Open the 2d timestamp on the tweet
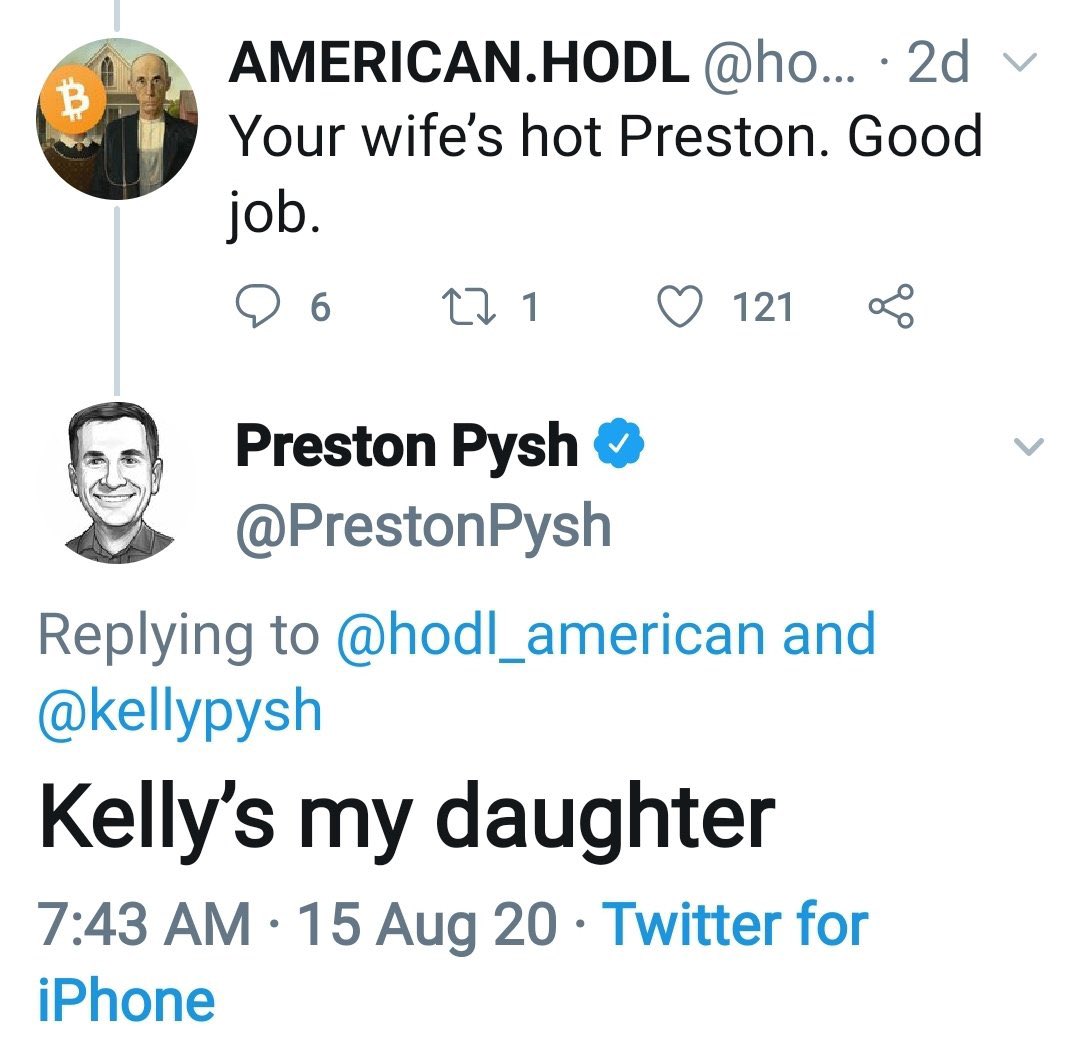This screenshot has height=1056, width=1080. 937,64
